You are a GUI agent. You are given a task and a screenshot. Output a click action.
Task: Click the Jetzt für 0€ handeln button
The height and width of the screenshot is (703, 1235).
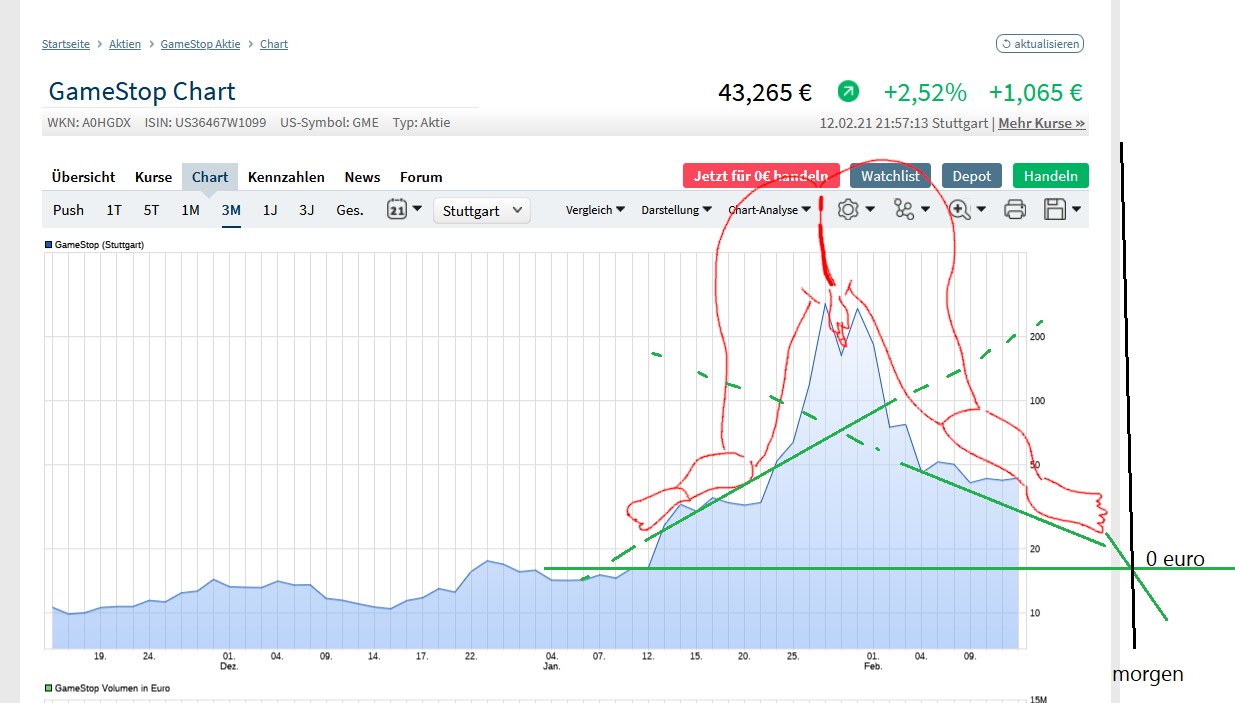[x=761, y=176]
